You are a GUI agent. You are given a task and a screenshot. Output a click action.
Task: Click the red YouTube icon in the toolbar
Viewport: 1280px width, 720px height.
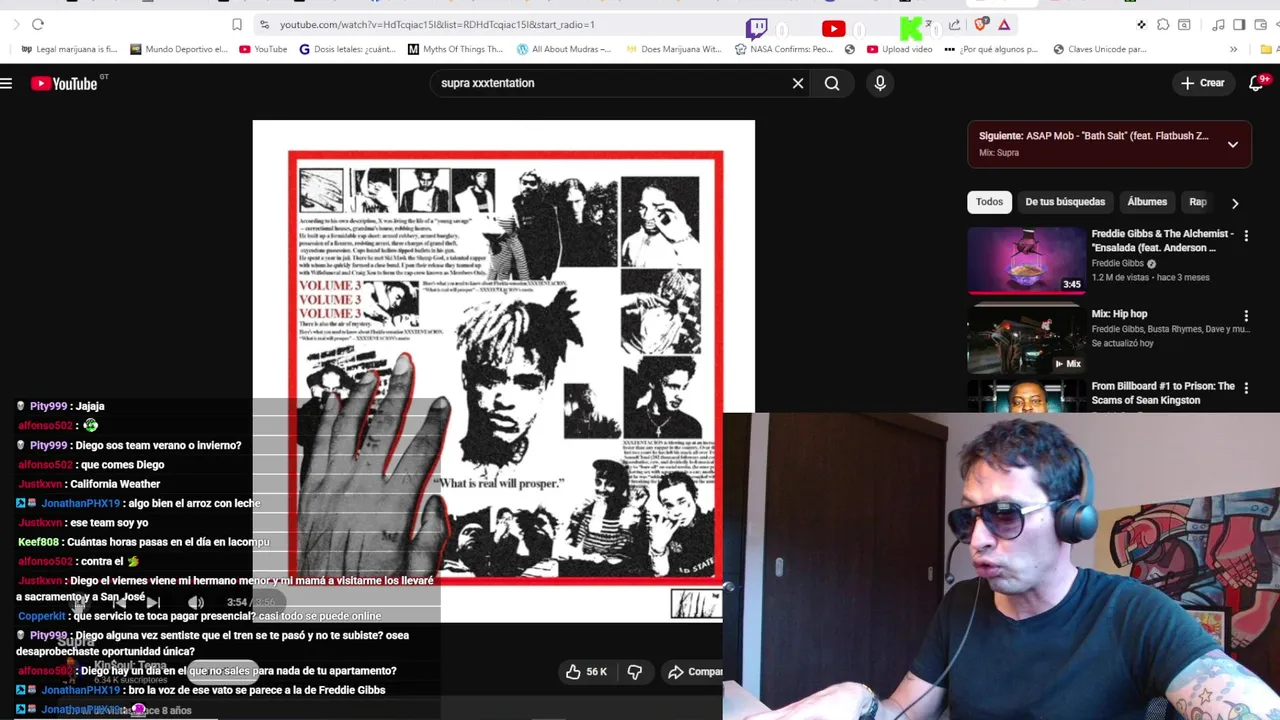click(x=833, y=29)
